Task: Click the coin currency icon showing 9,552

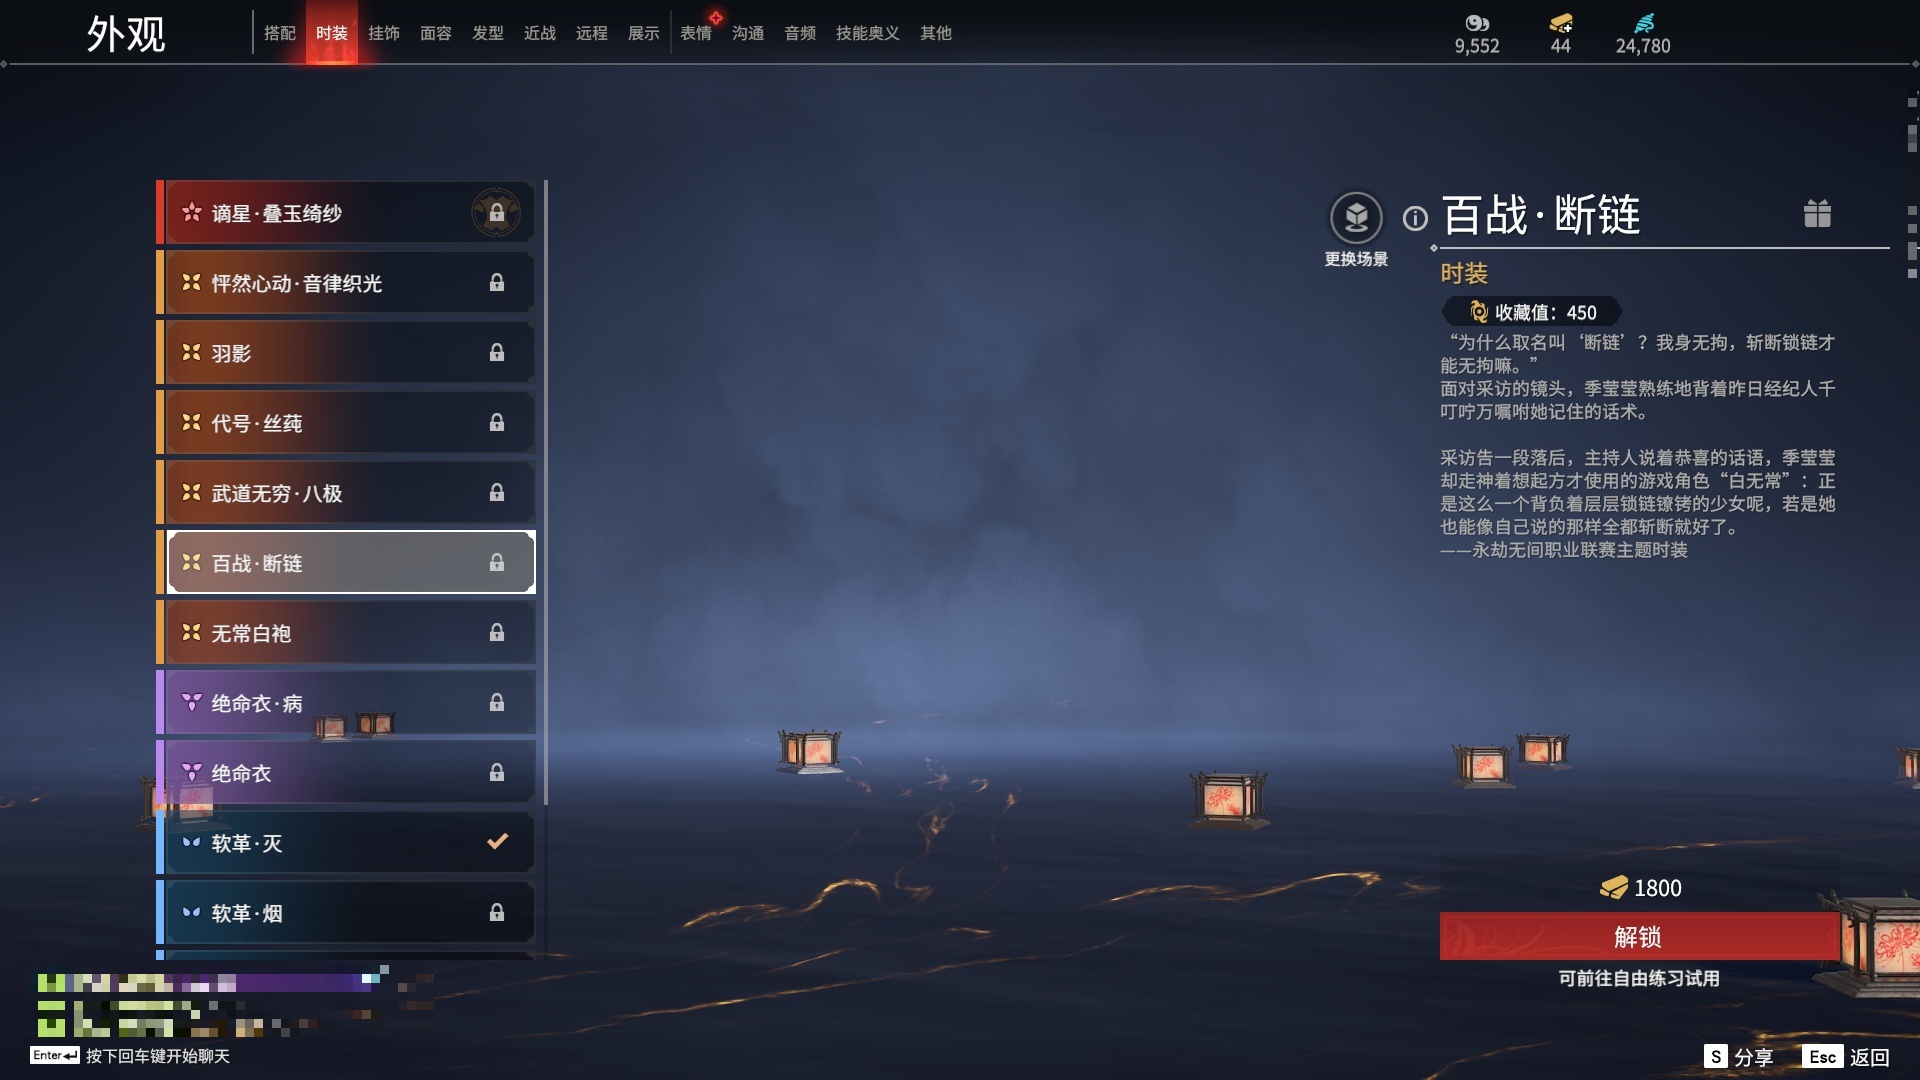Action: [x=1477, y=22]
